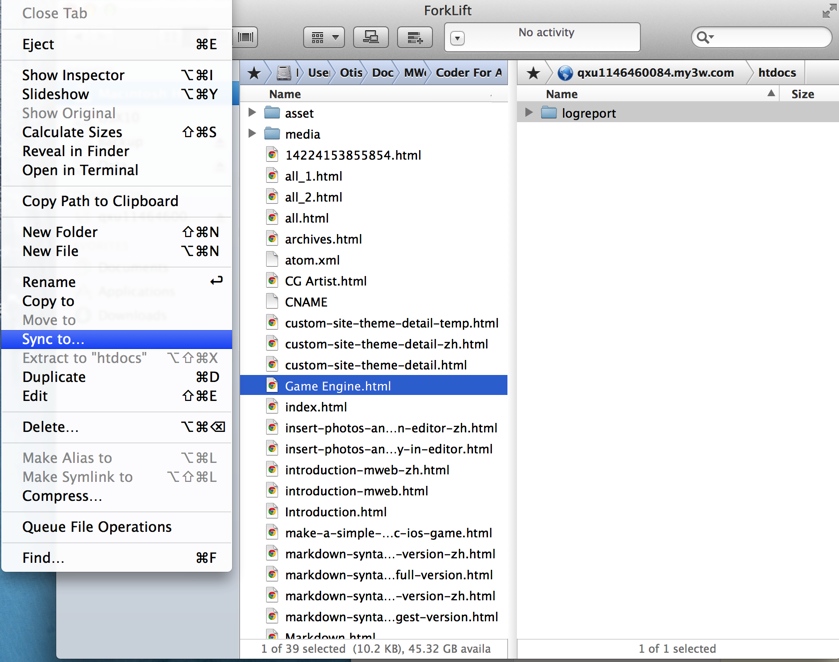Click the index.html file icon
The image size is (839, 662).
pos(272,407)
